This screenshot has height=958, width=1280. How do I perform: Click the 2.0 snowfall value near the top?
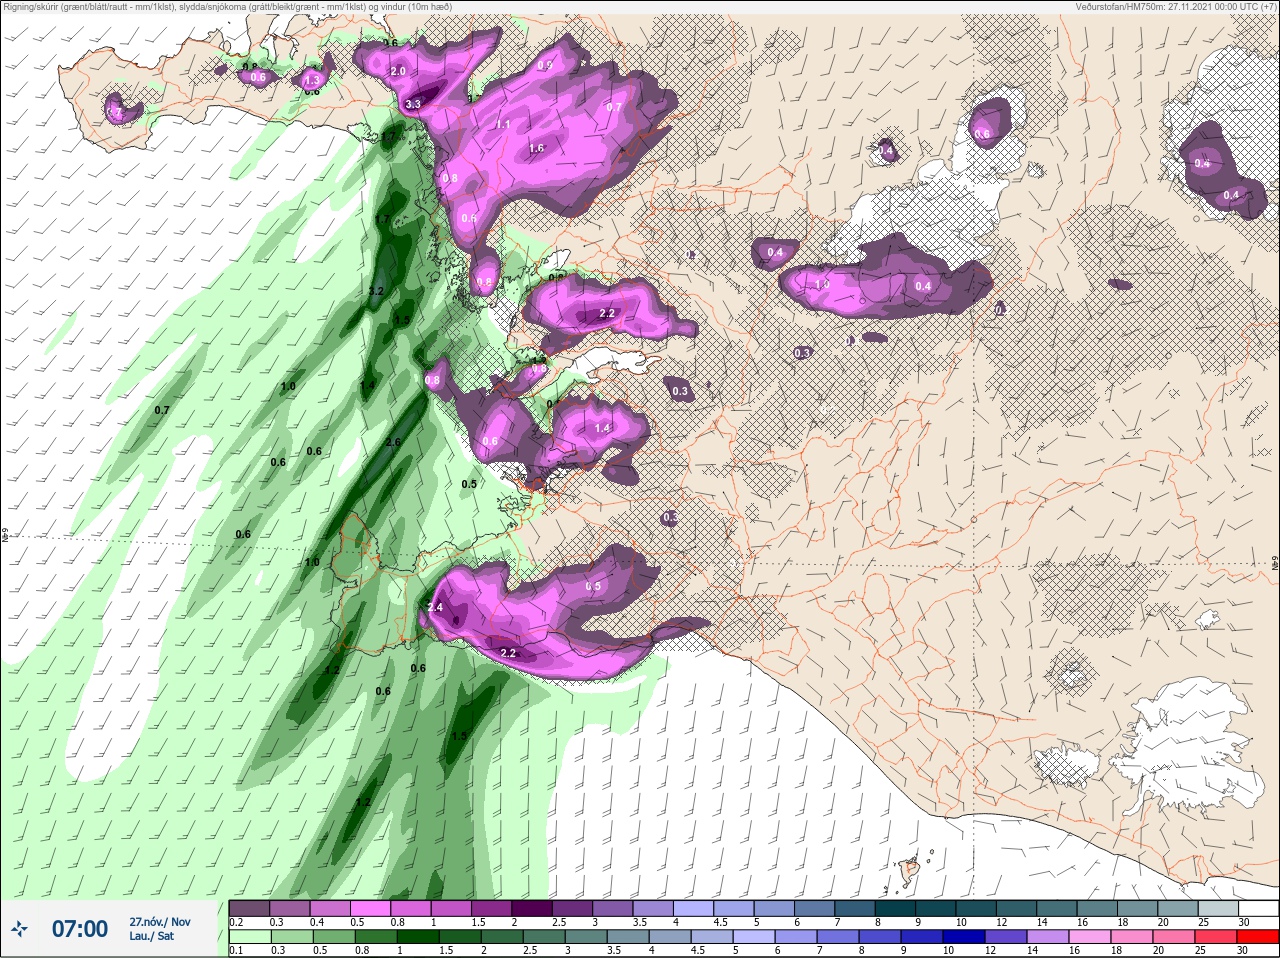coord(398,71)
